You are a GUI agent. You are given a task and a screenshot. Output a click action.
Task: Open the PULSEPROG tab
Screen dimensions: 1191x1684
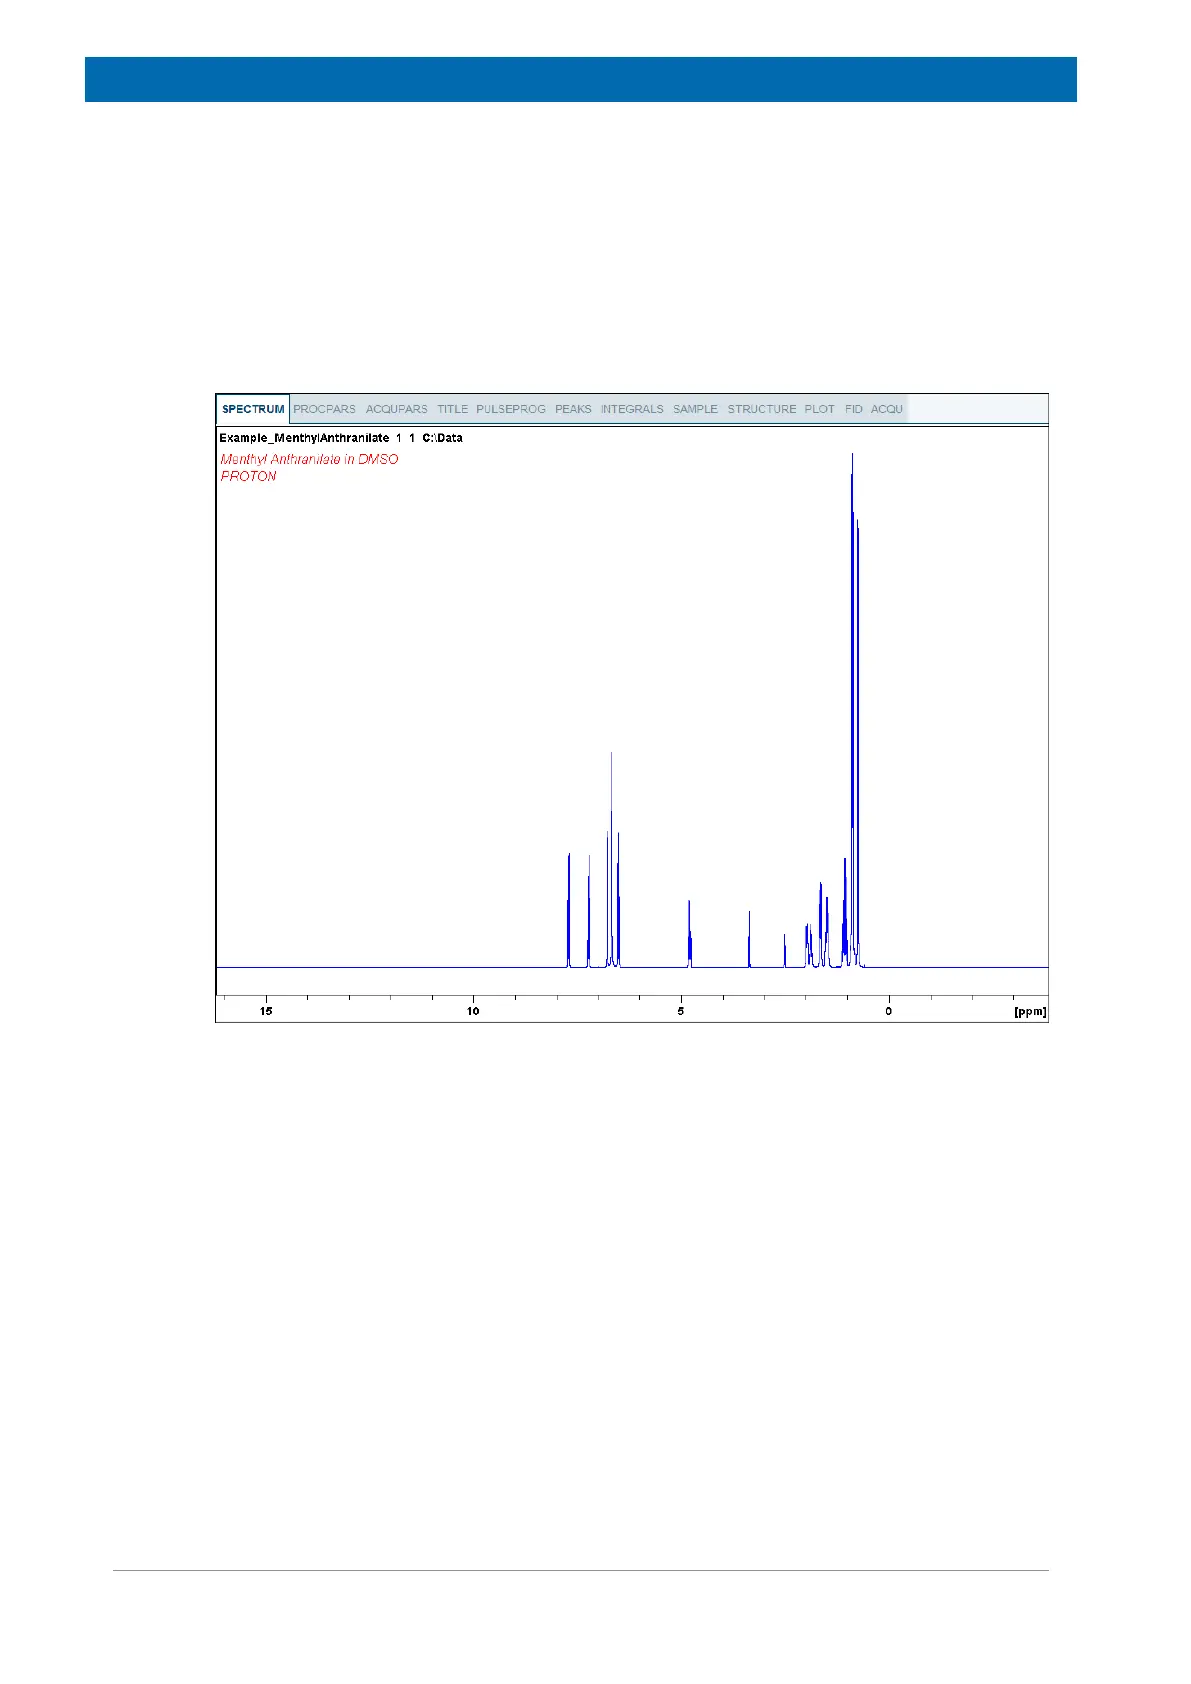tap(511, 409)
